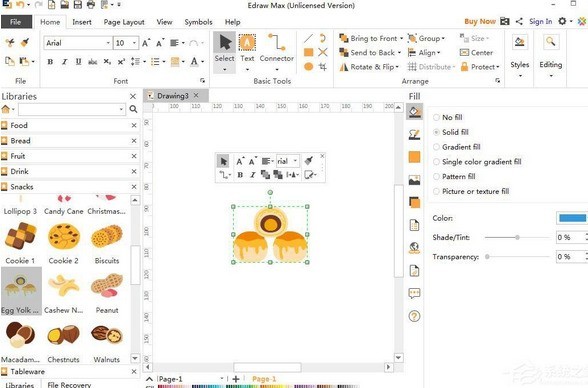The image size is (588, 388).
Task: Click the Shade/Tint slider handle
Action: click(517, 237)
